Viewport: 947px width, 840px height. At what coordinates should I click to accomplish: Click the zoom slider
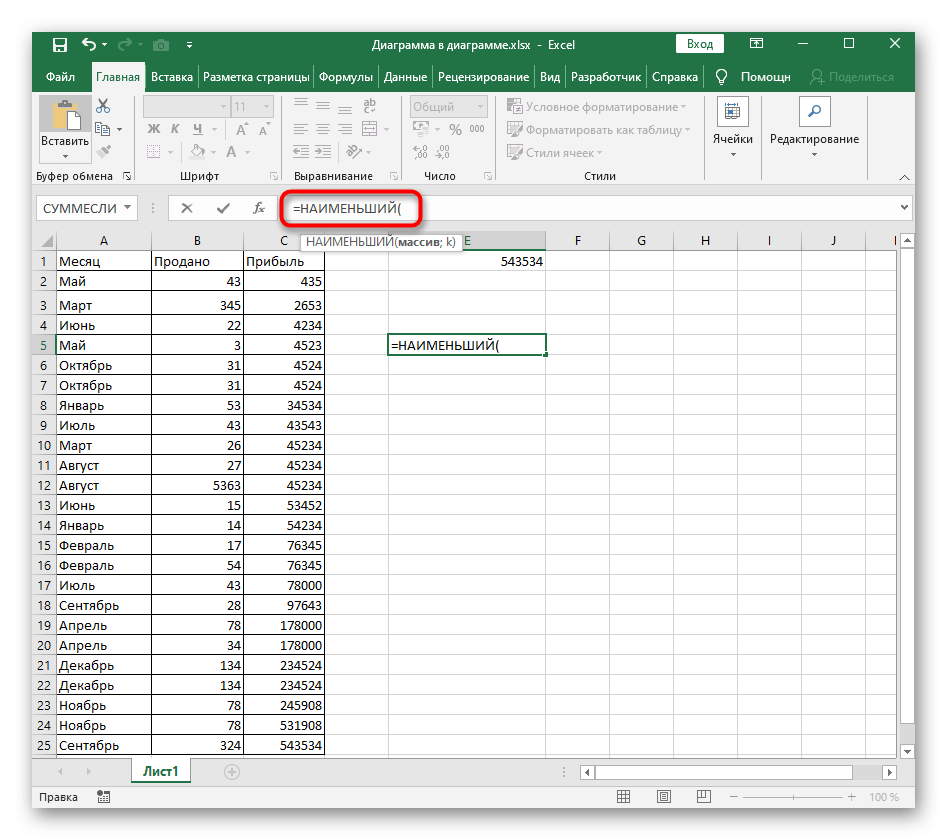[x=793, y=797]
